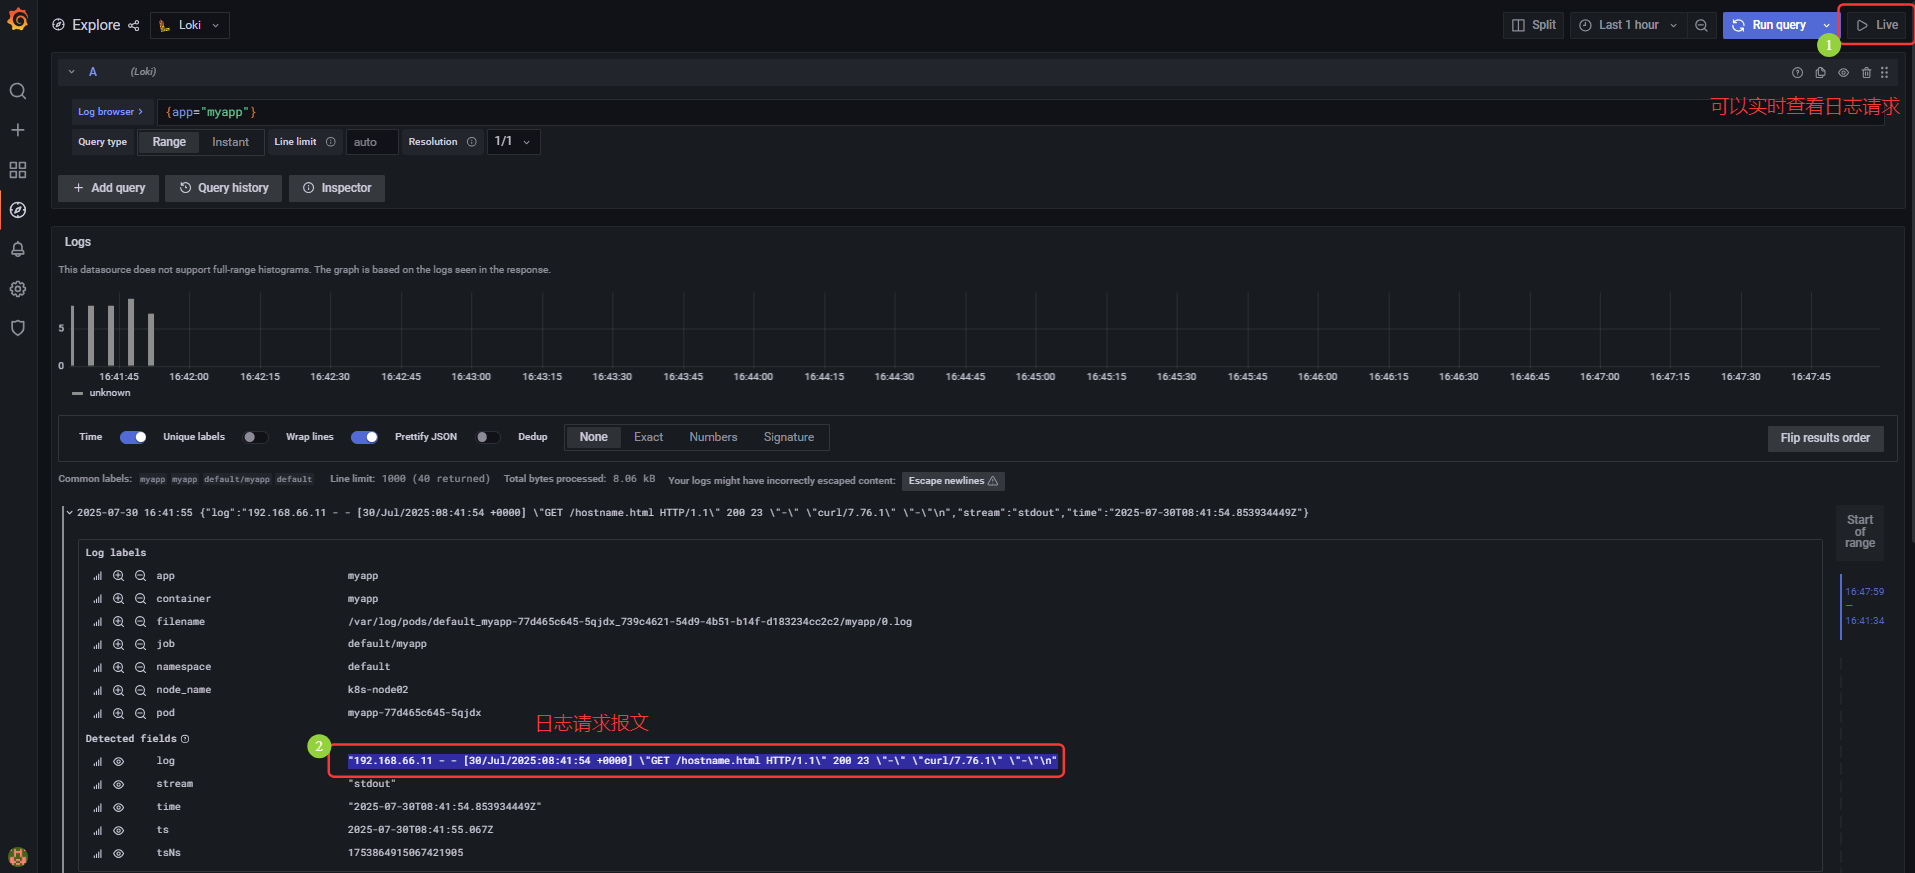Click Flip results order button
Screen dimensions: 1915x873
point(1825,438)
